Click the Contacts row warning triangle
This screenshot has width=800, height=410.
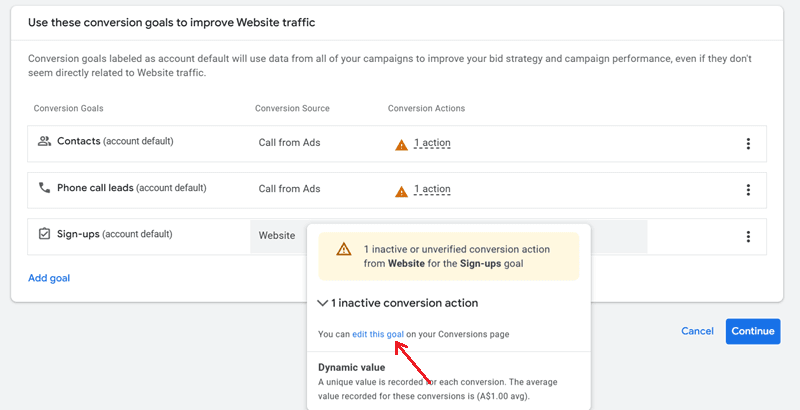(402, 144)
